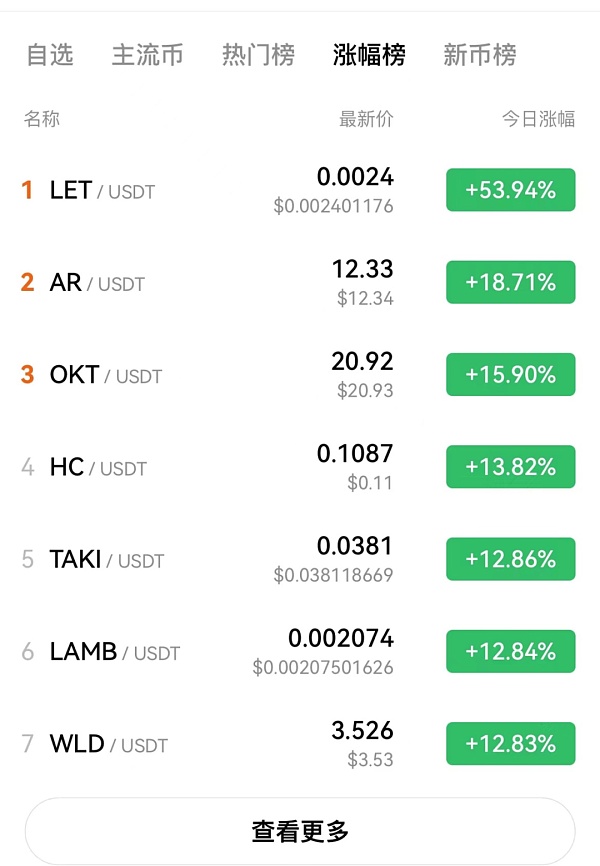The width and height of the screenshot is (600, 866).
Task: Select the OKT / USDT row
Action: click(105, 375)
